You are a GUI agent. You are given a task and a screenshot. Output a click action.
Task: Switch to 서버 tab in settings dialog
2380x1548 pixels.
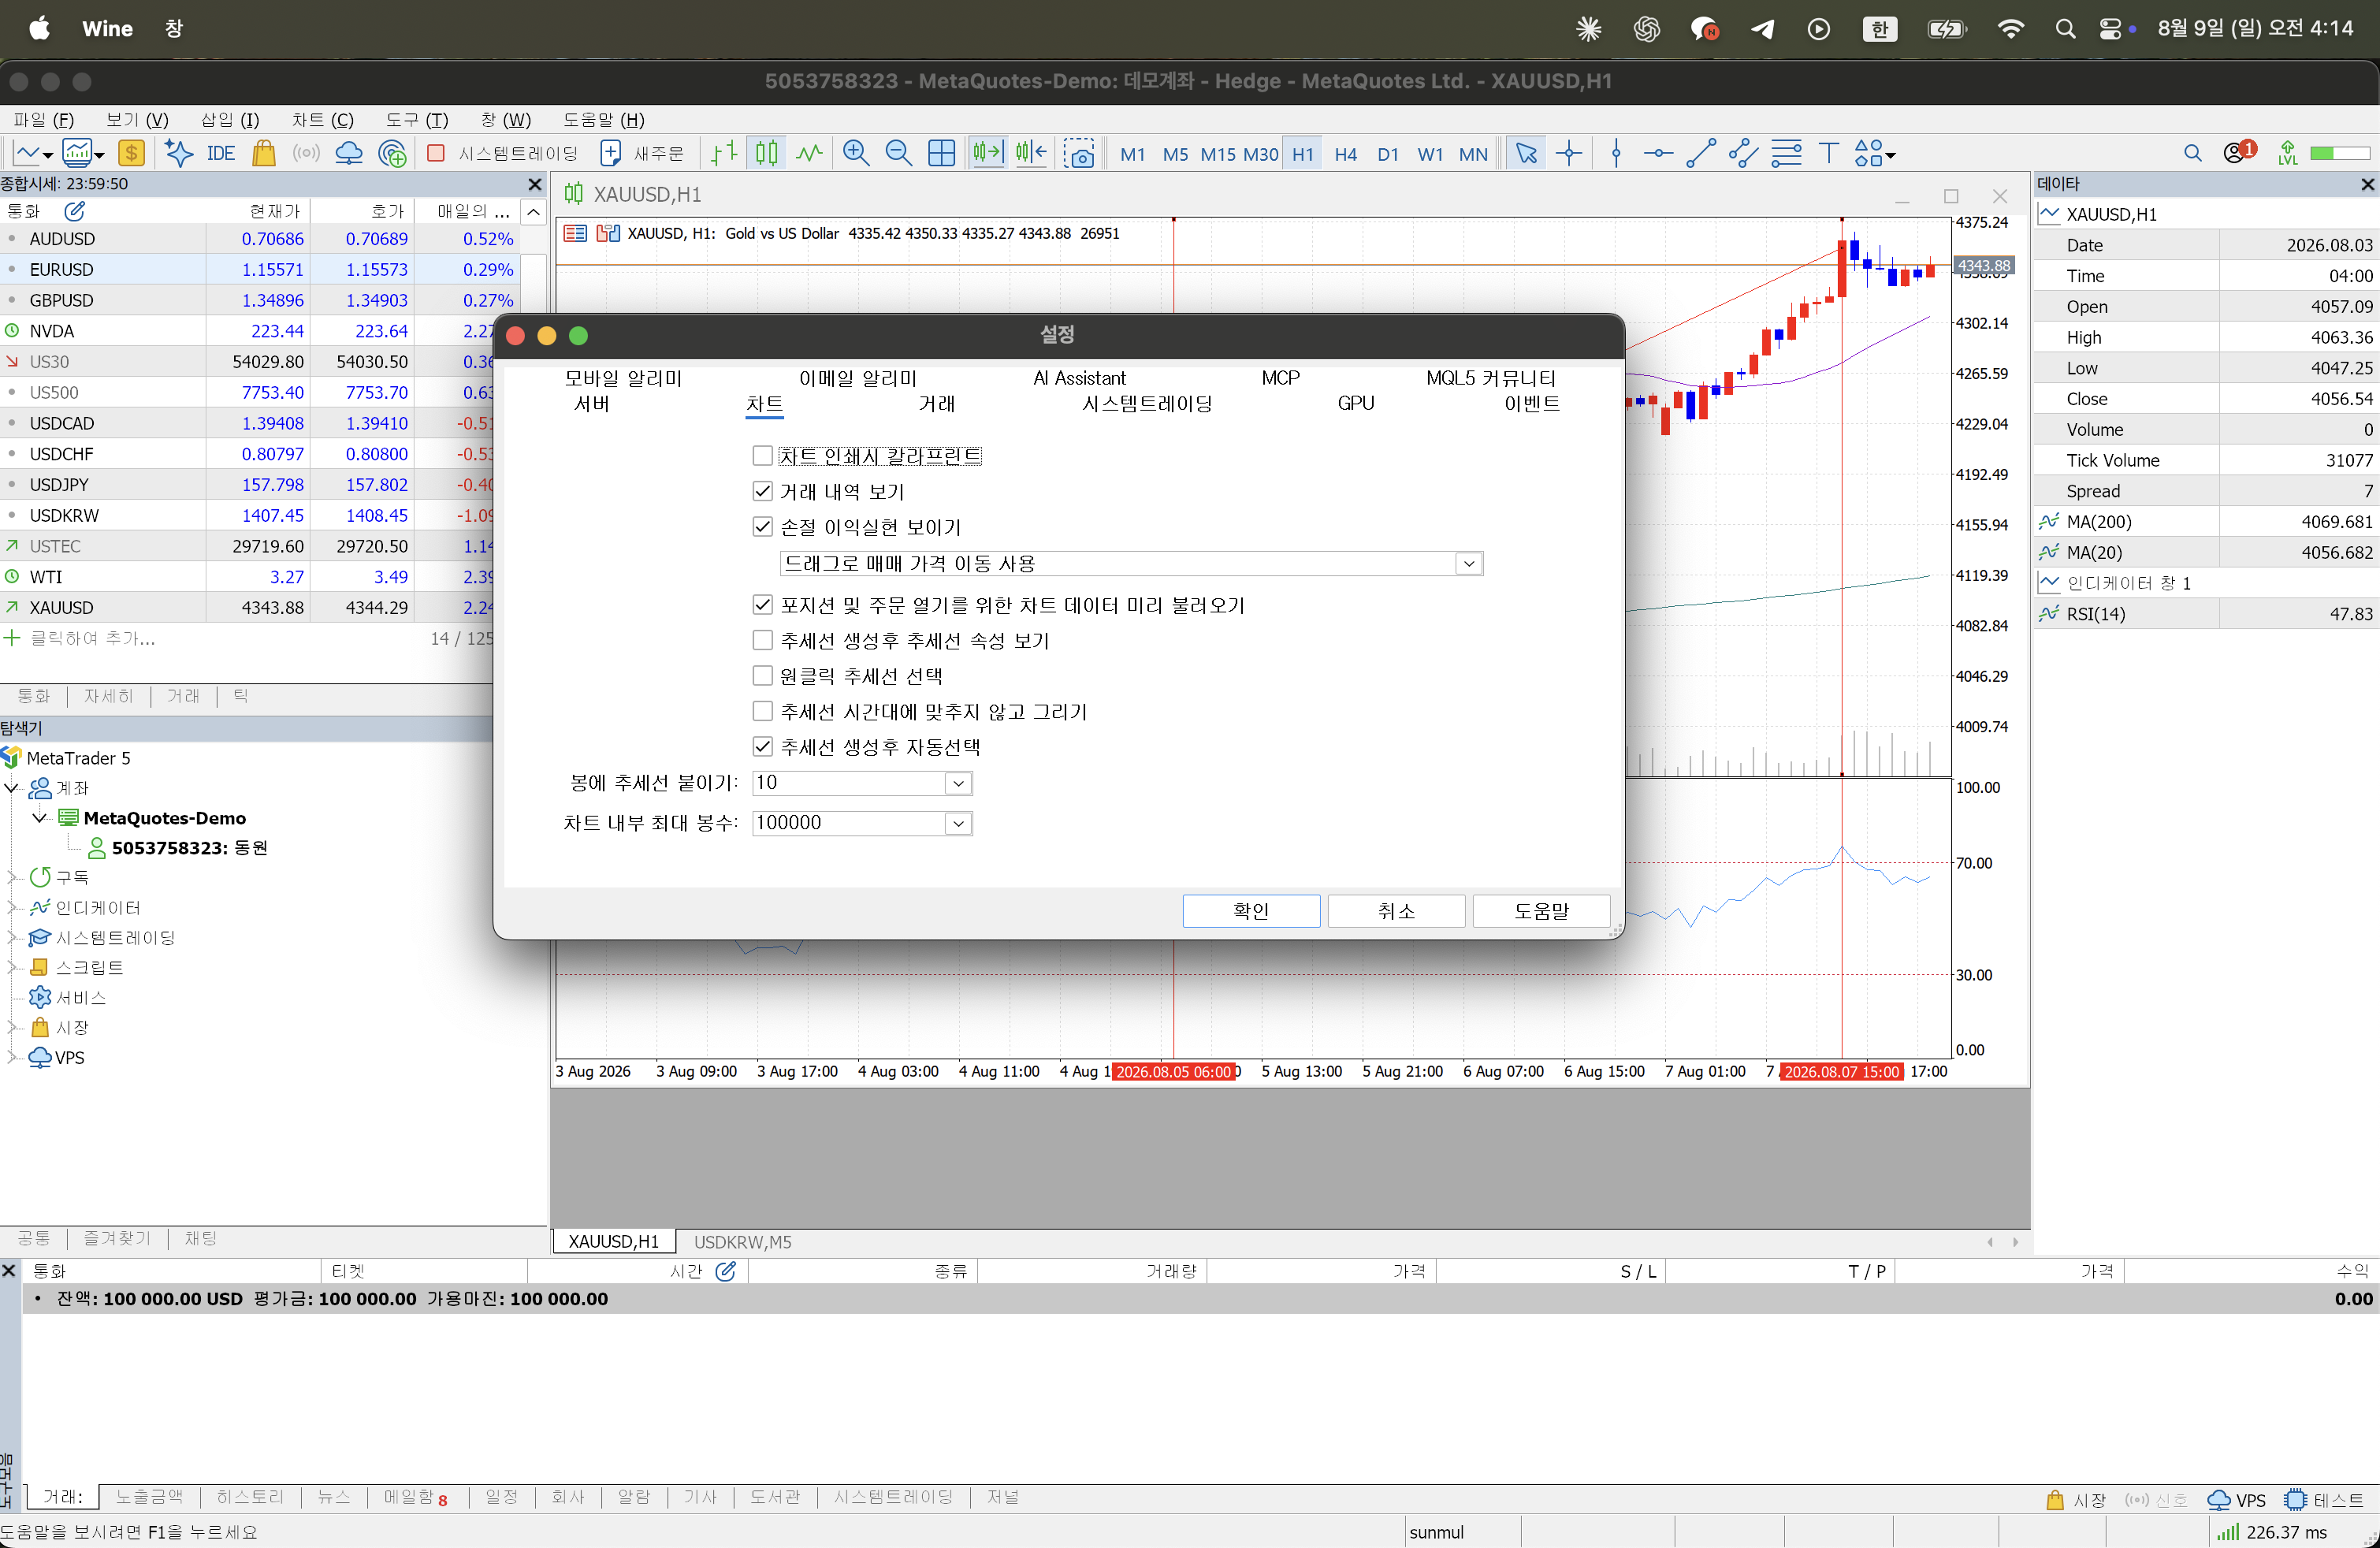[592, 404]
